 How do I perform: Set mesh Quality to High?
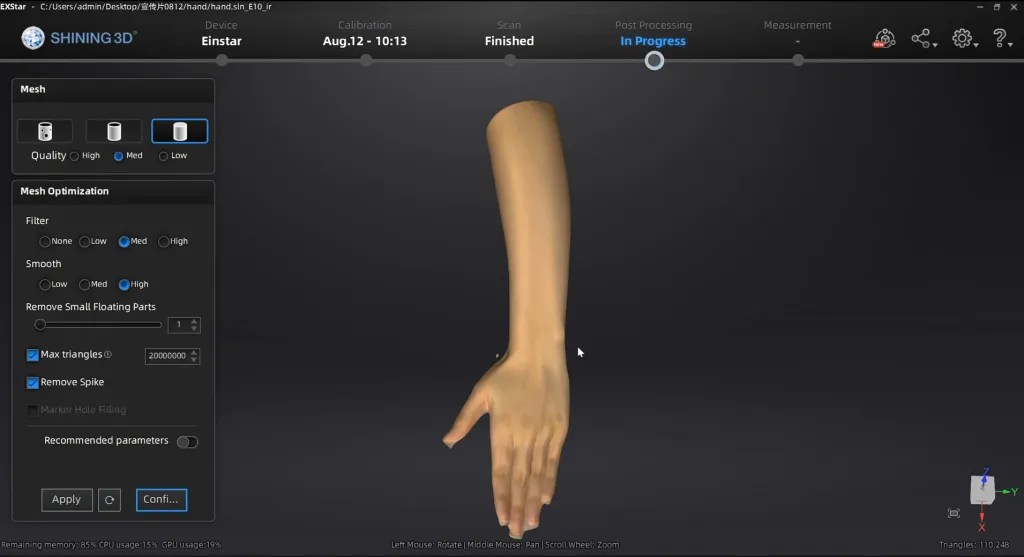(x=75, y=156)
